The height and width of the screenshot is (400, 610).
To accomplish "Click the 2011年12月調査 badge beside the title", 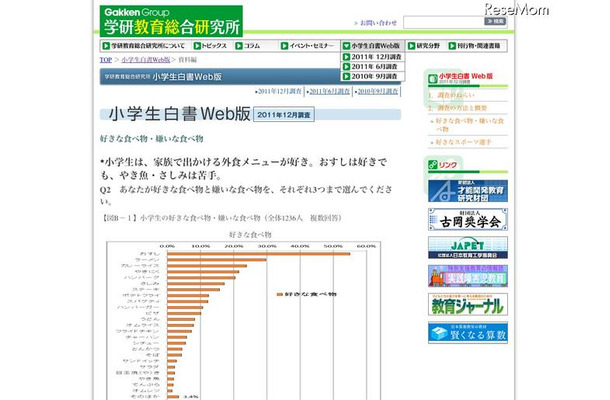I will click(x=284, y=115).
